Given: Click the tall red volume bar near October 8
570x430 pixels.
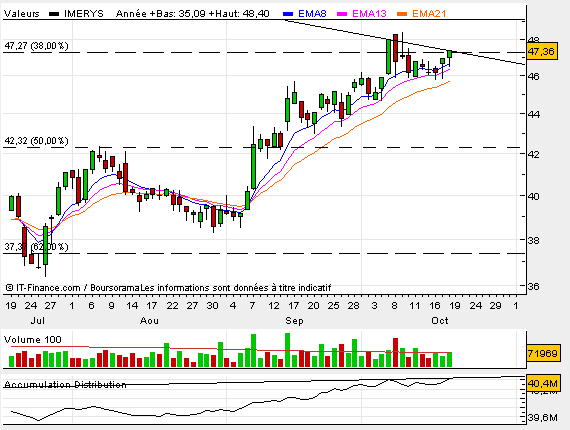Looking at the screenshot, I should (396, 352).
